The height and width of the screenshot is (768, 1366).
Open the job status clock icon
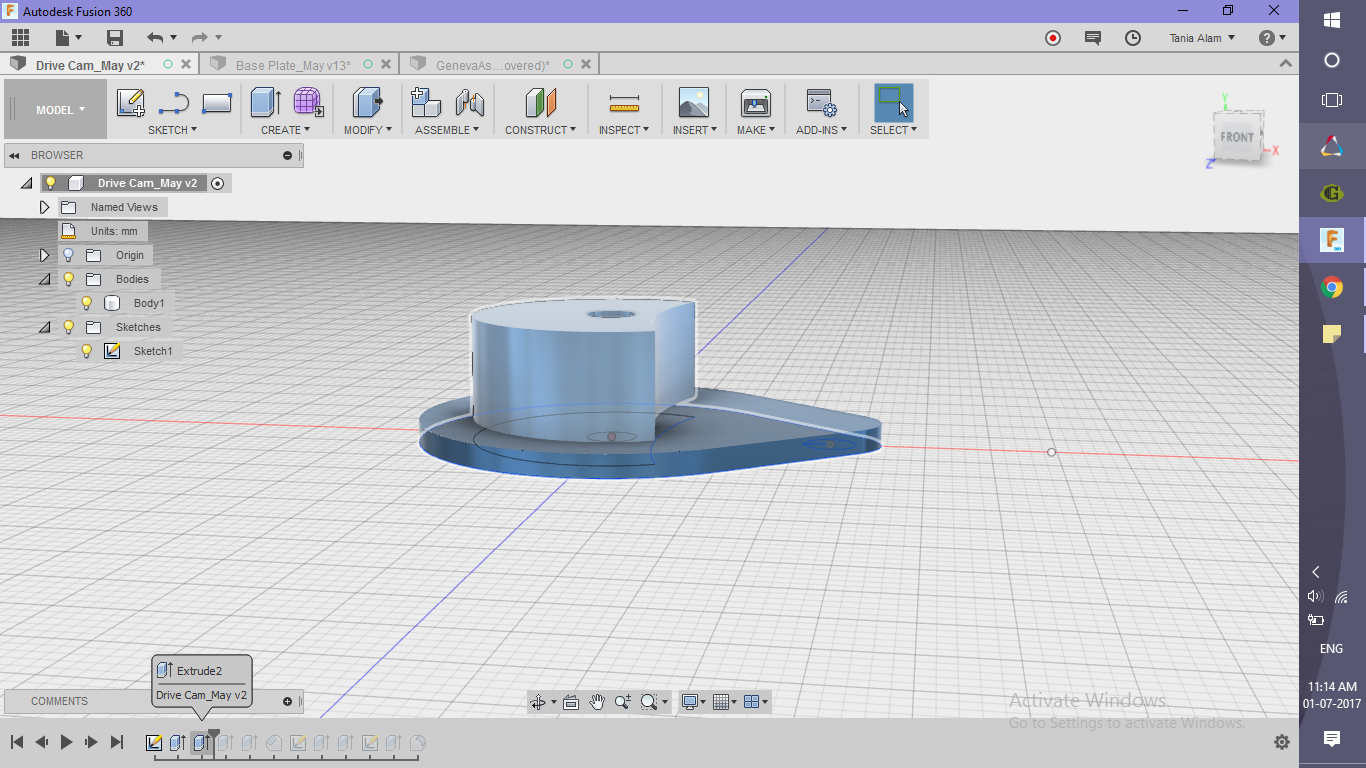click(x=1133, y=38)
